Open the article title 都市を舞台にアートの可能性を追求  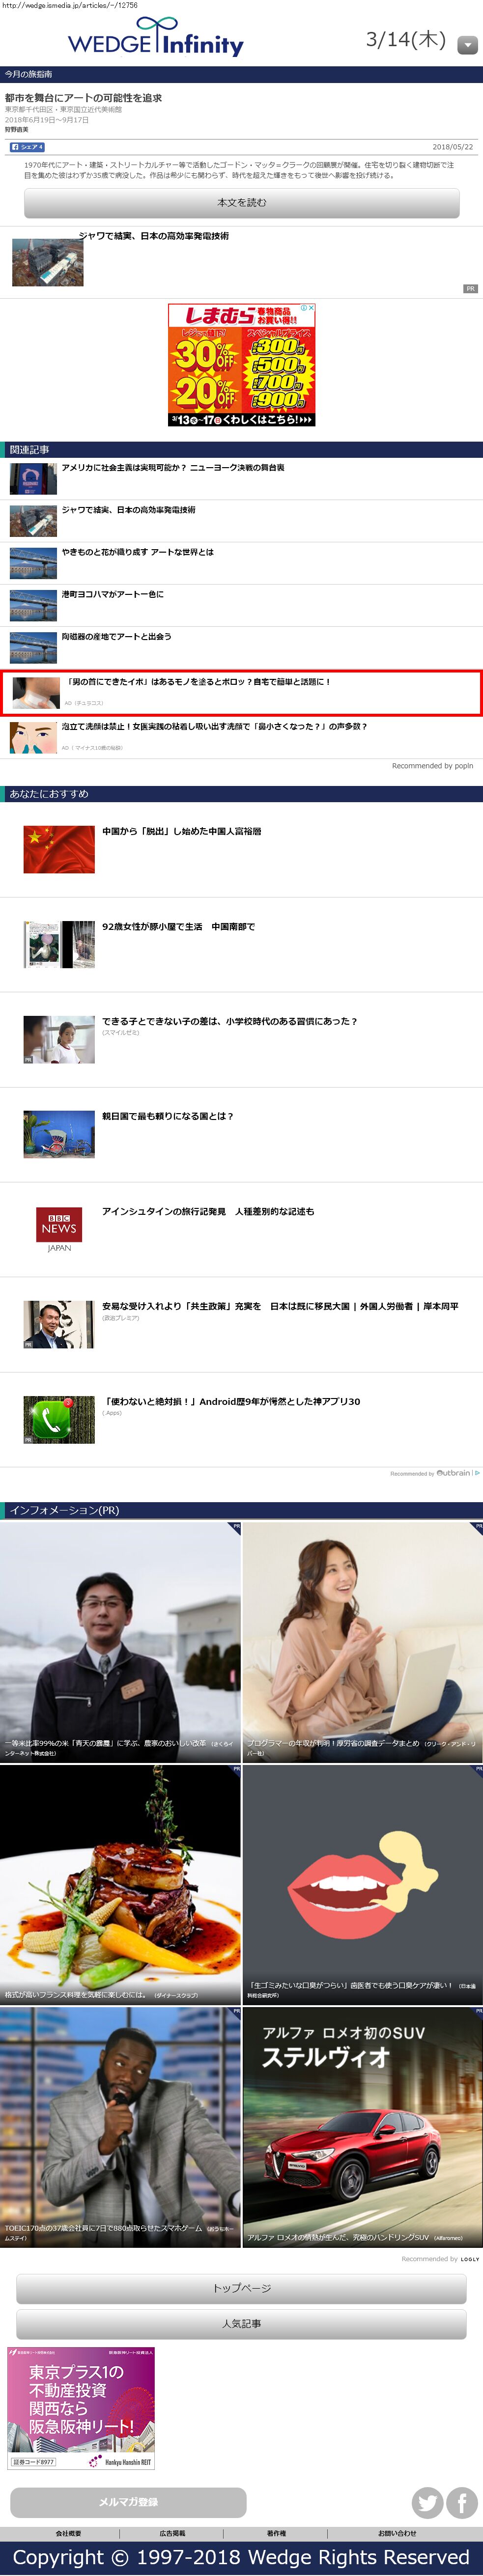click(x=83, y=98)
